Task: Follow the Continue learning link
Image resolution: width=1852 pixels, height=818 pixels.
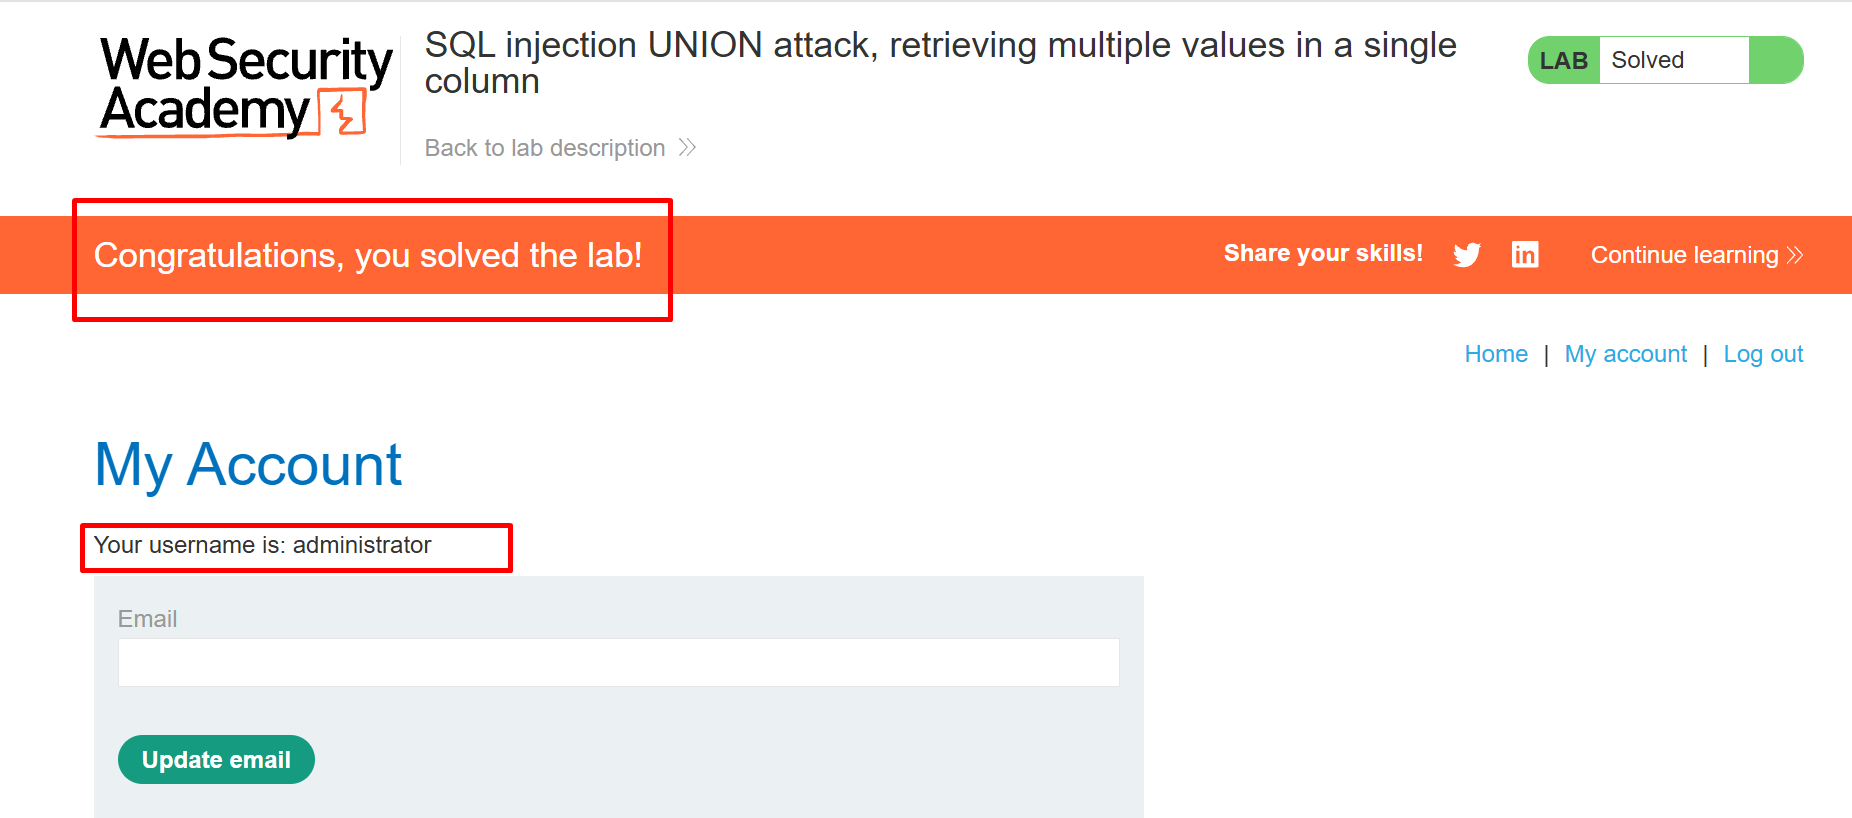Action: 1684,255
